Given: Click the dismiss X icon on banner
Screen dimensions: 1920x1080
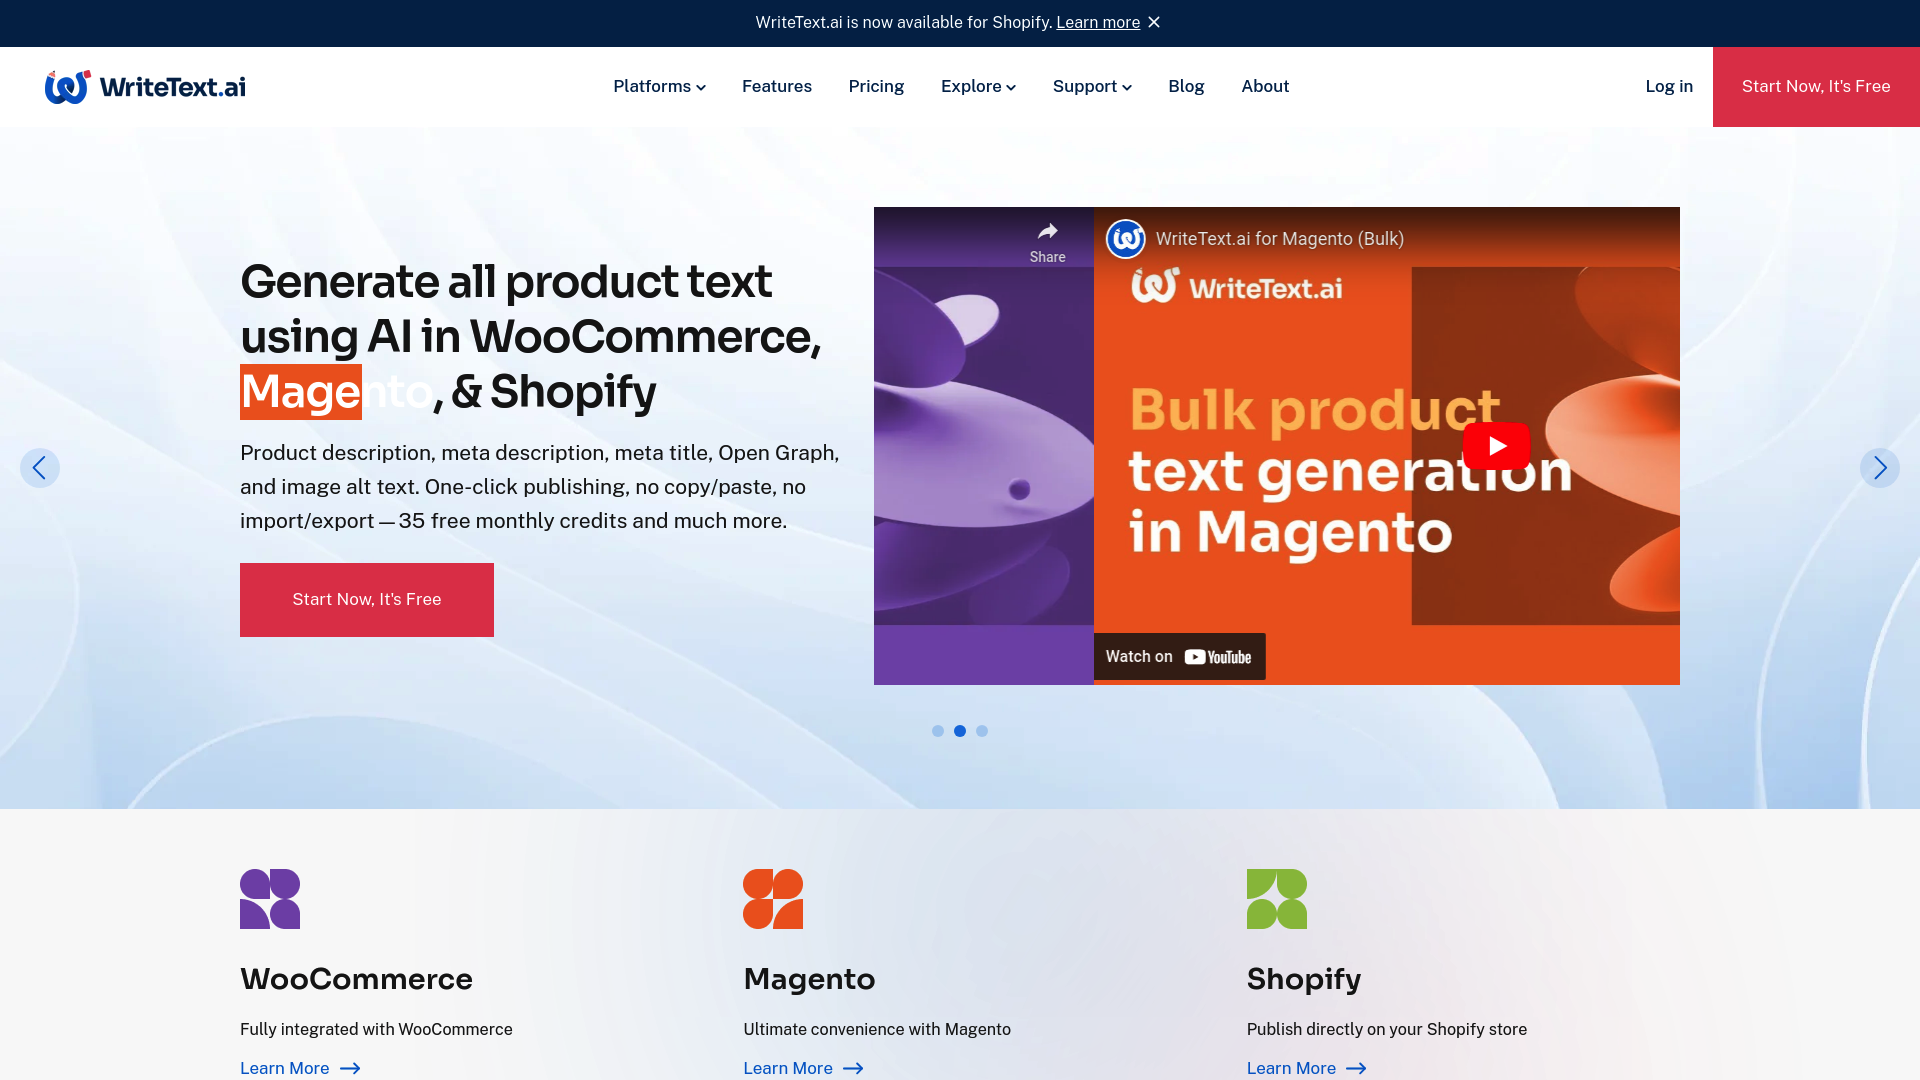Looking at the screenshot, I should [x=1155, y=22].
